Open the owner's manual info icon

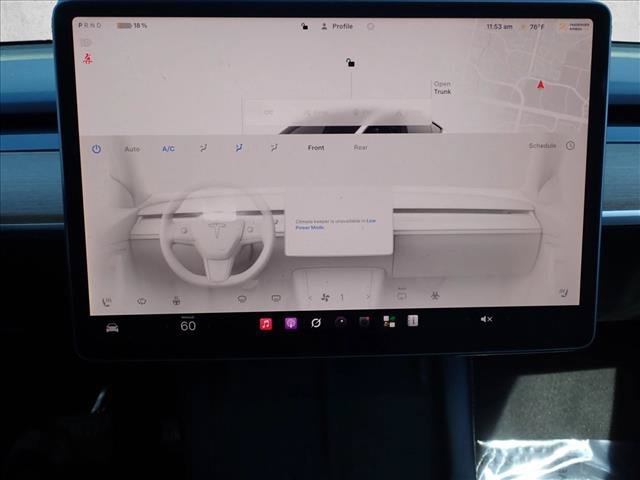click(413, 321)
